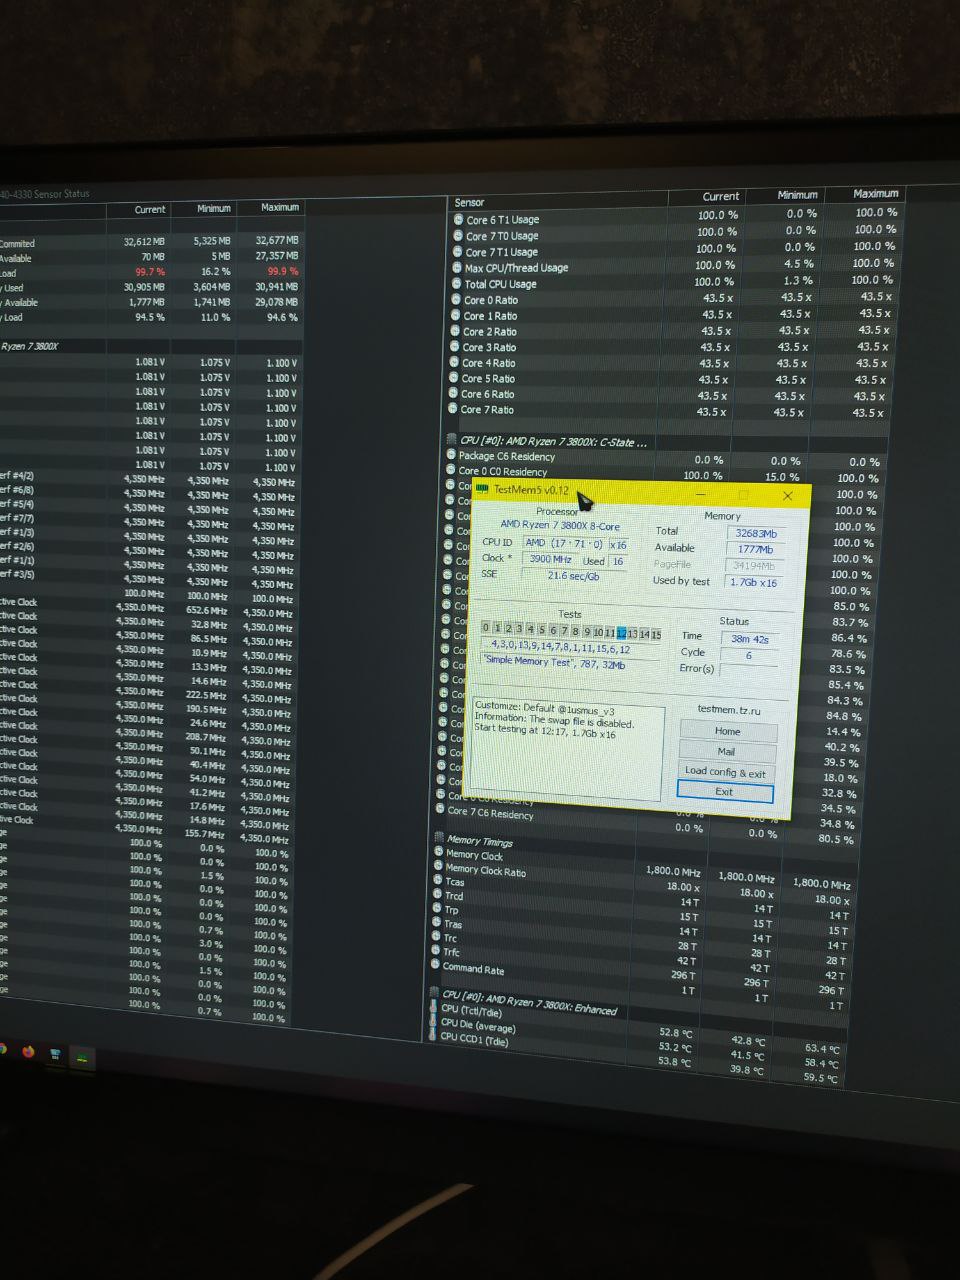The height and width of the screenshot is (1280, 960).
Task: Click the Tras timing row icon
Action: coord(436,922)
